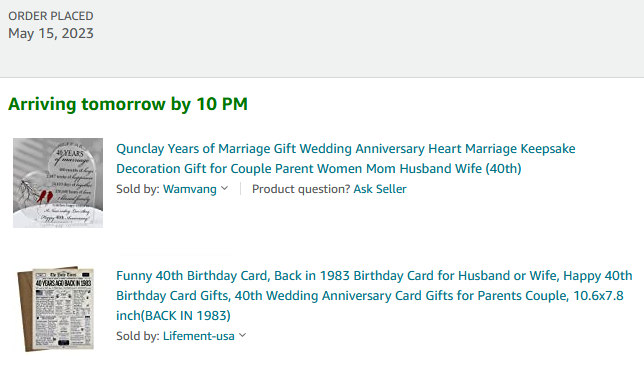This screenshot has height=366, width=644.
Task: Open the Lifement-usa seller link
Action: point(199,336)
